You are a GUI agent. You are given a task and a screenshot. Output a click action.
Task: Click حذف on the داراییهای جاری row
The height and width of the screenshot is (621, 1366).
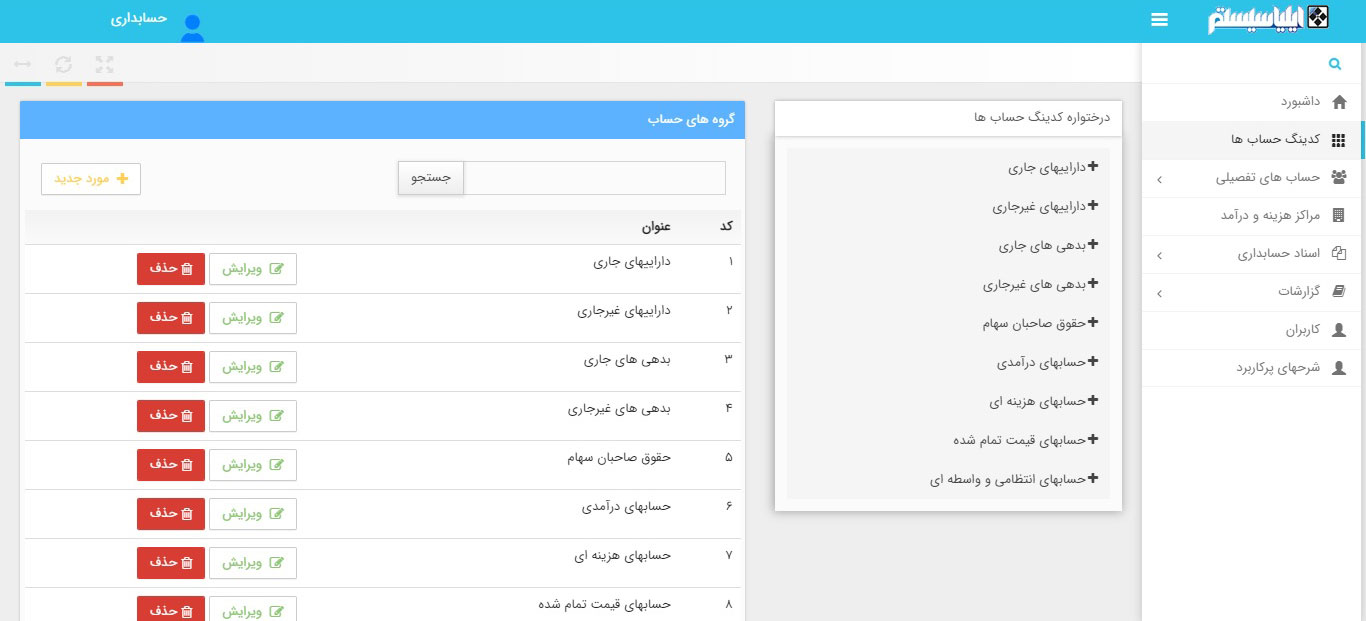pos(170,268)
